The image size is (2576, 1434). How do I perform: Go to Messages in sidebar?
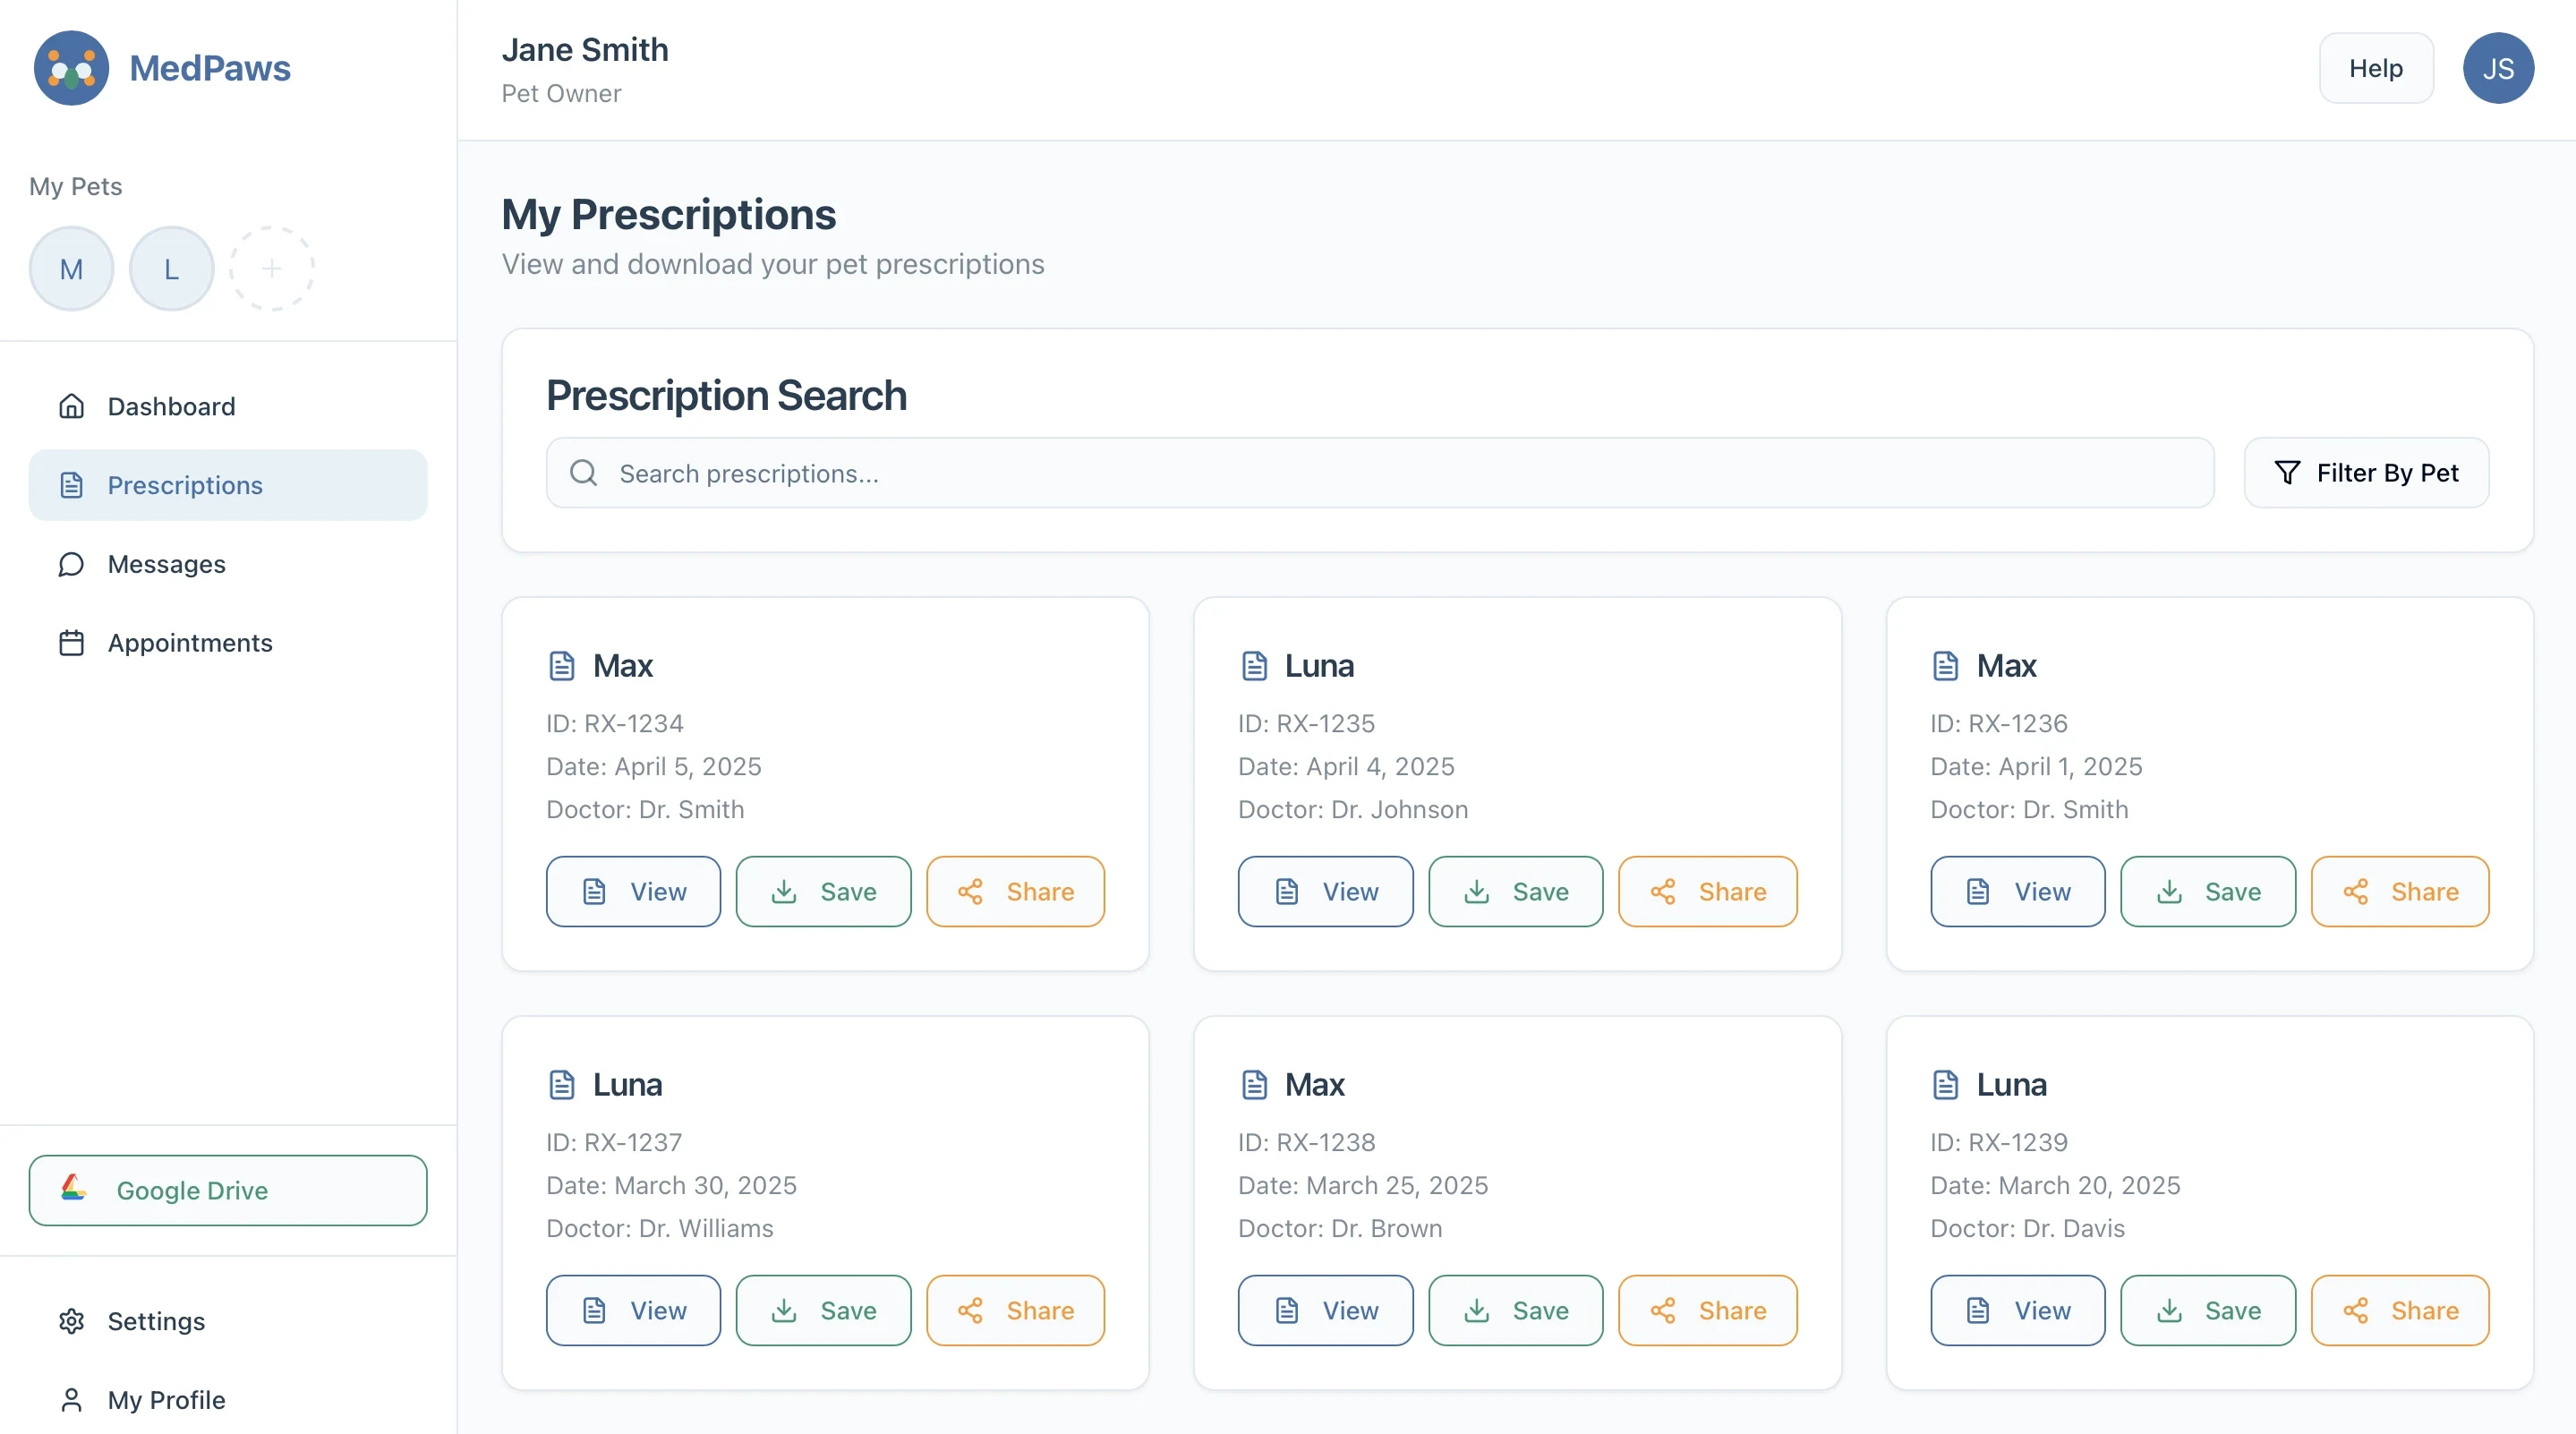click(228, 564)
